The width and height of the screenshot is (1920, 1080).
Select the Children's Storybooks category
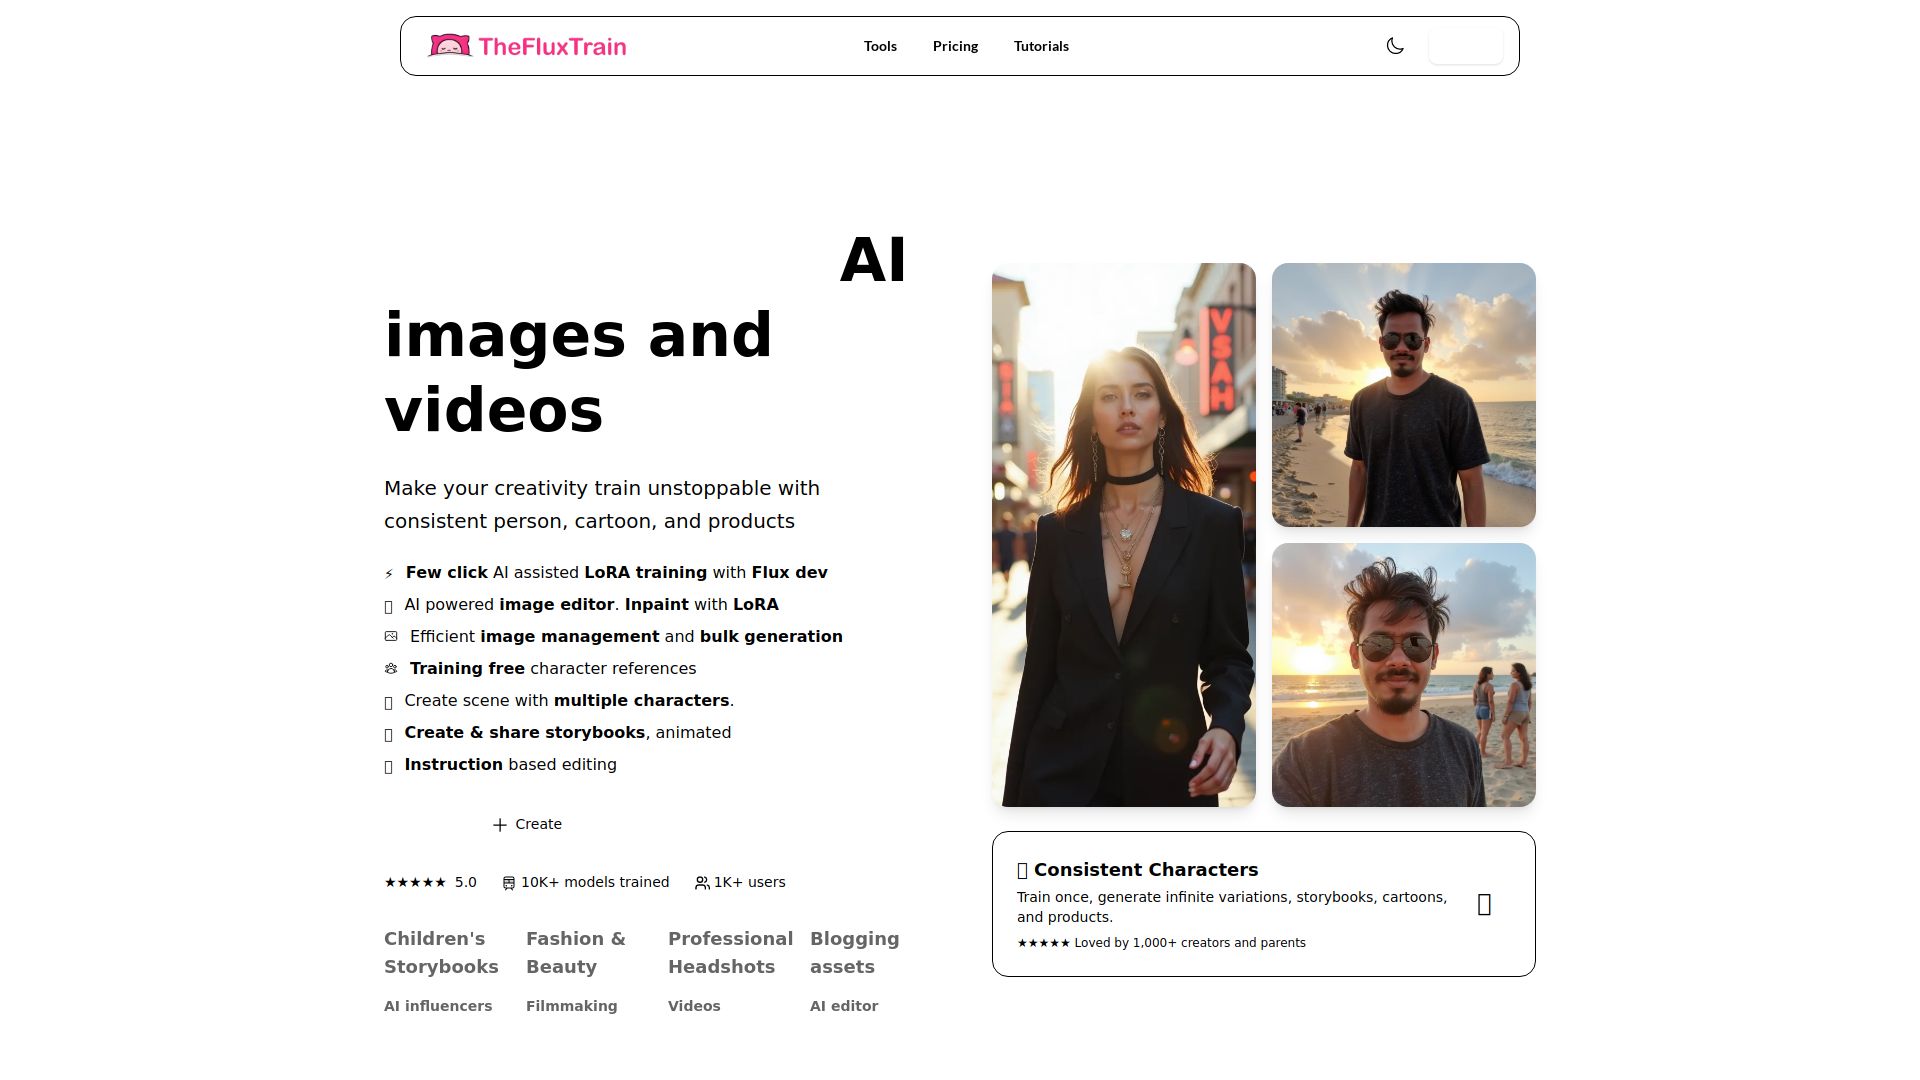pos(441,952)
